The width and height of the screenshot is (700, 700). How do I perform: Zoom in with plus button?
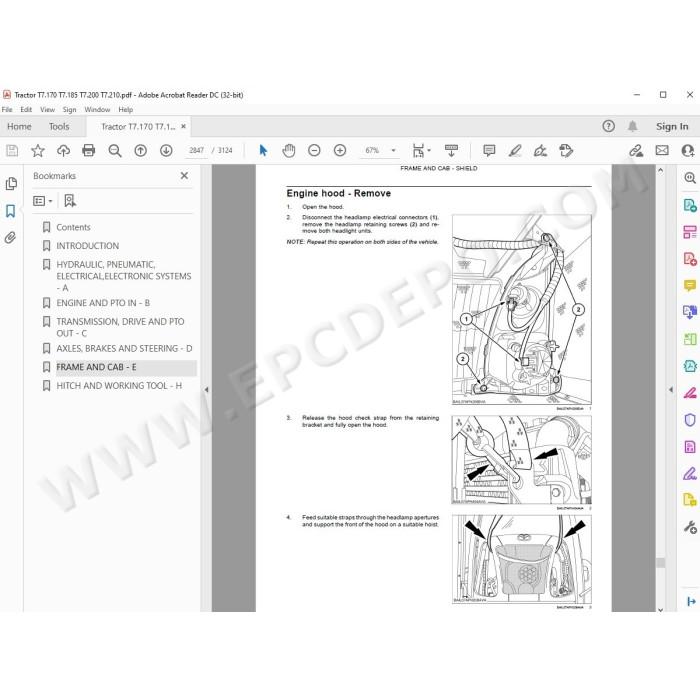(340, 151)
